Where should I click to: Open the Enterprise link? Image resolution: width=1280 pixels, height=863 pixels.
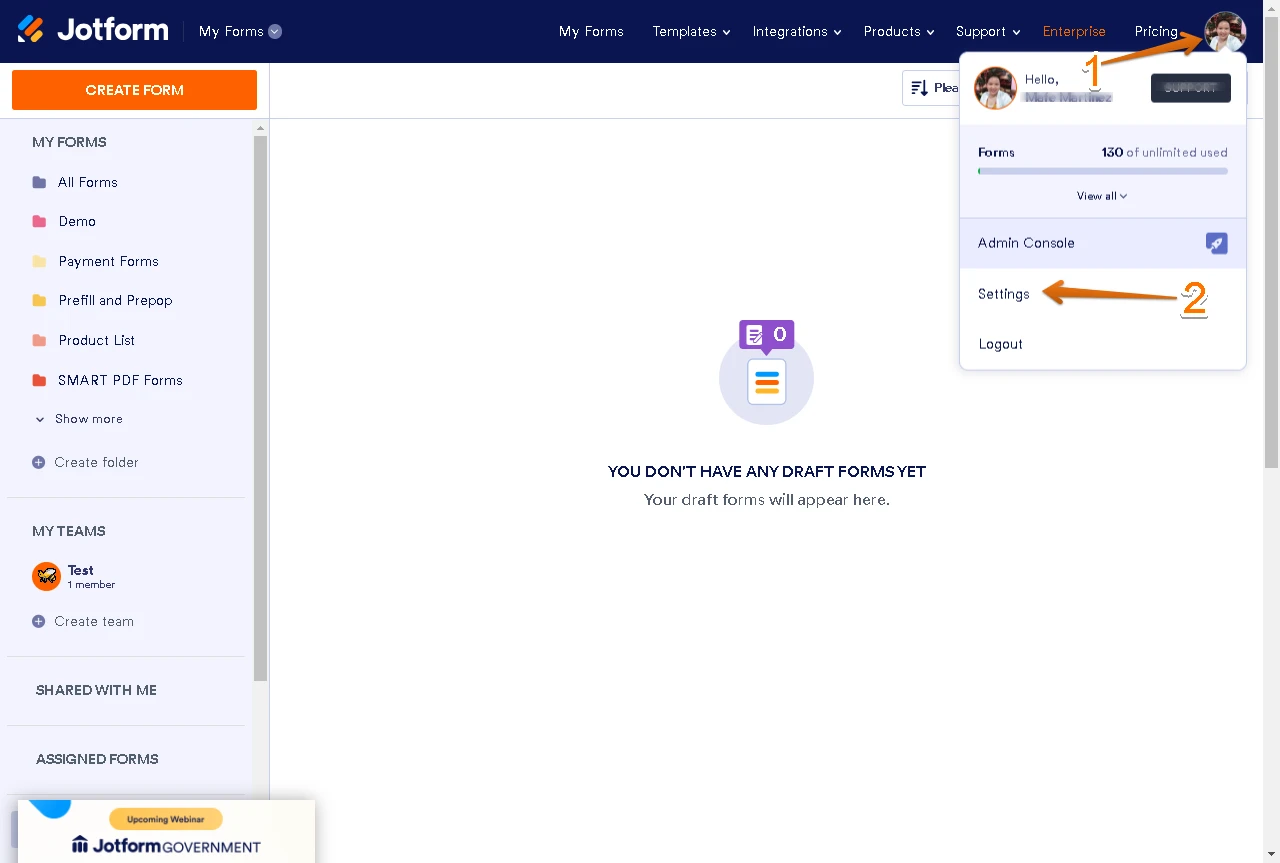[x=1074, y=31]
